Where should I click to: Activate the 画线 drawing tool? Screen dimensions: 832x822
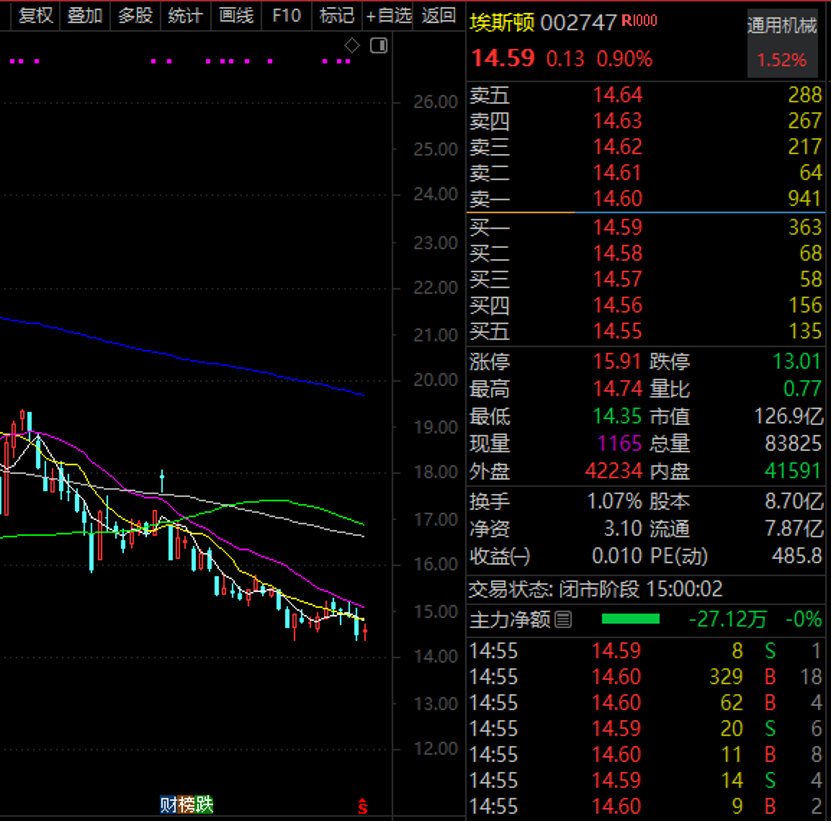click(x=236, y=15)
